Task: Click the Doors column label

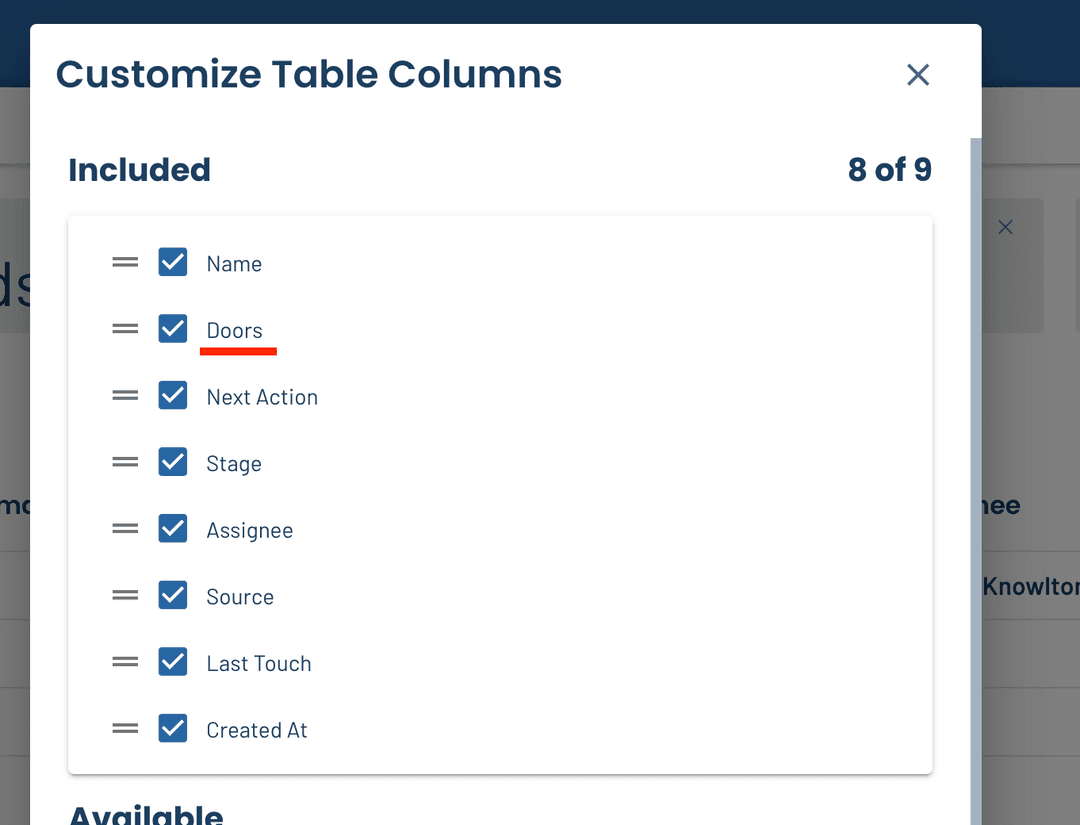Action: point(235,331)
